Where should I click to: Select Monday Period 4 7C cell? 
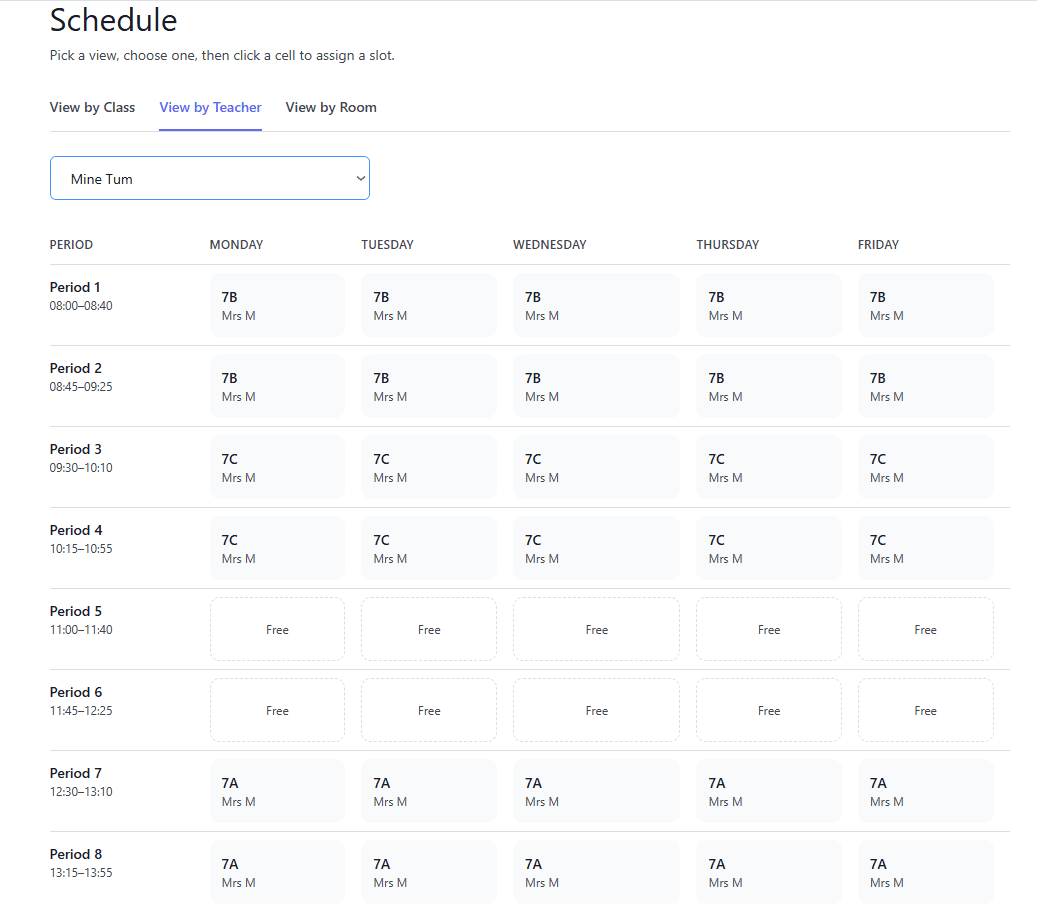(x=277, y=548)
